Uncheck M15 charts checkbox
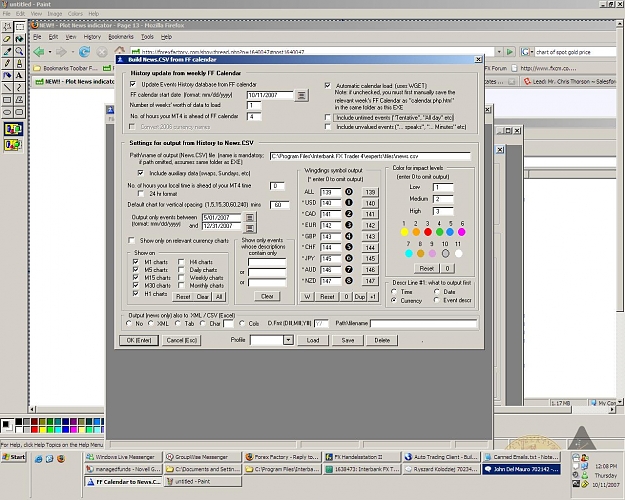This screenshot has height=500, width=625. 136,278
